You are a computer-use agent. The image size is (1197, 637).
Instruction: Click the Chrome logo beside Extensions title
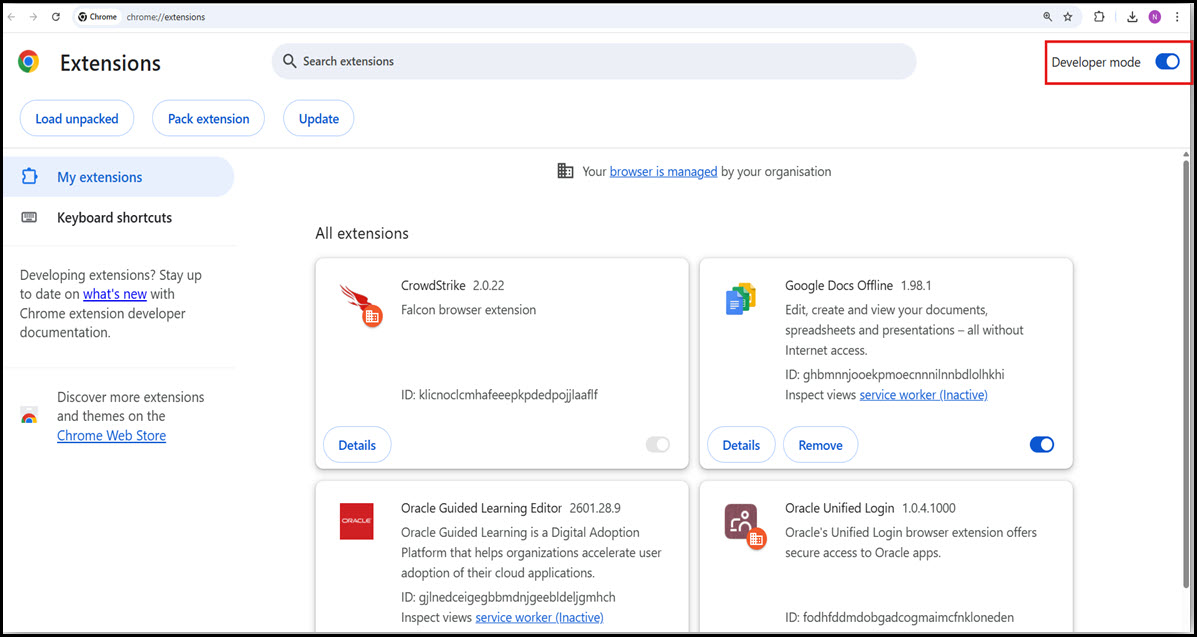click(x=28, y=62)
